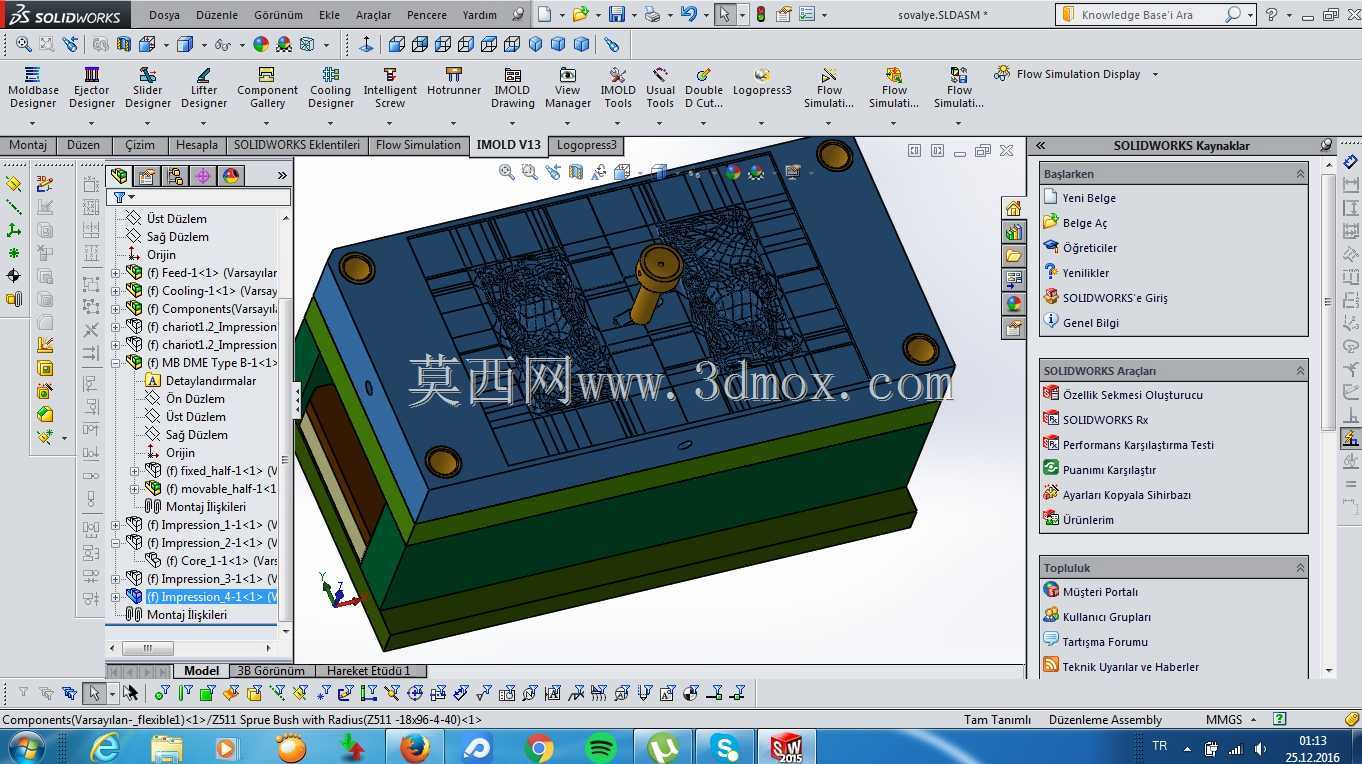Viewport: 1362px width, 764px height.
Task: Open the Ejector Designer tool
Action: 92,88
